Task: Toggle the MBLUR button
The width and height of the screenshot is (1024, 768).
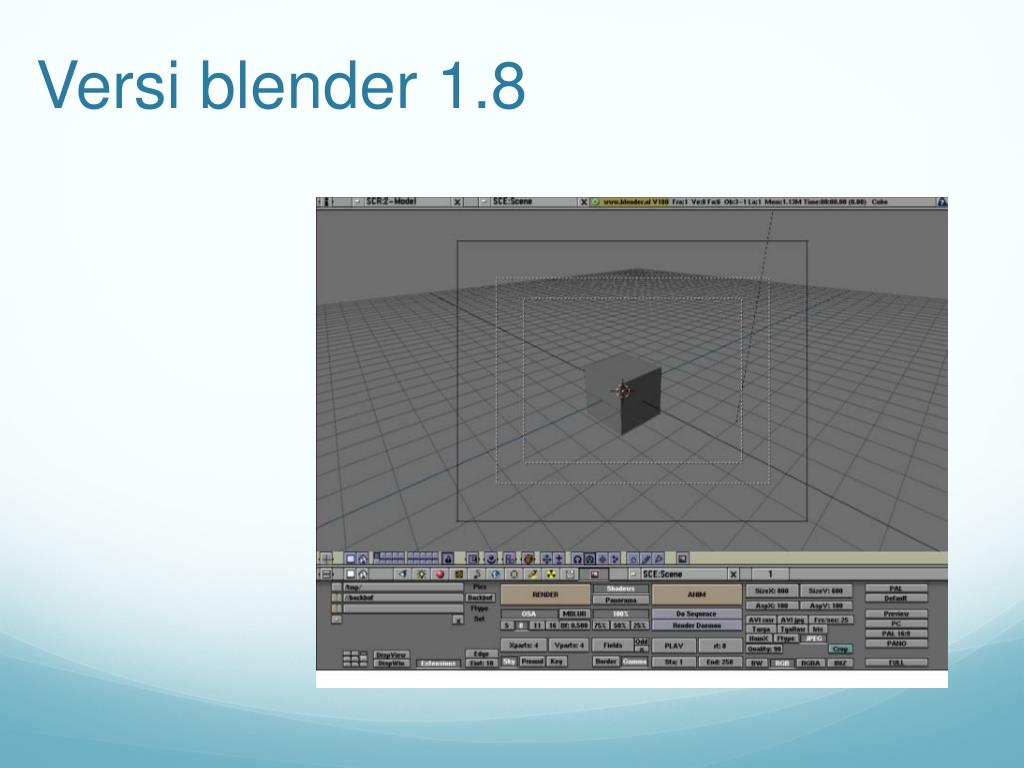Action: point(575,614)
